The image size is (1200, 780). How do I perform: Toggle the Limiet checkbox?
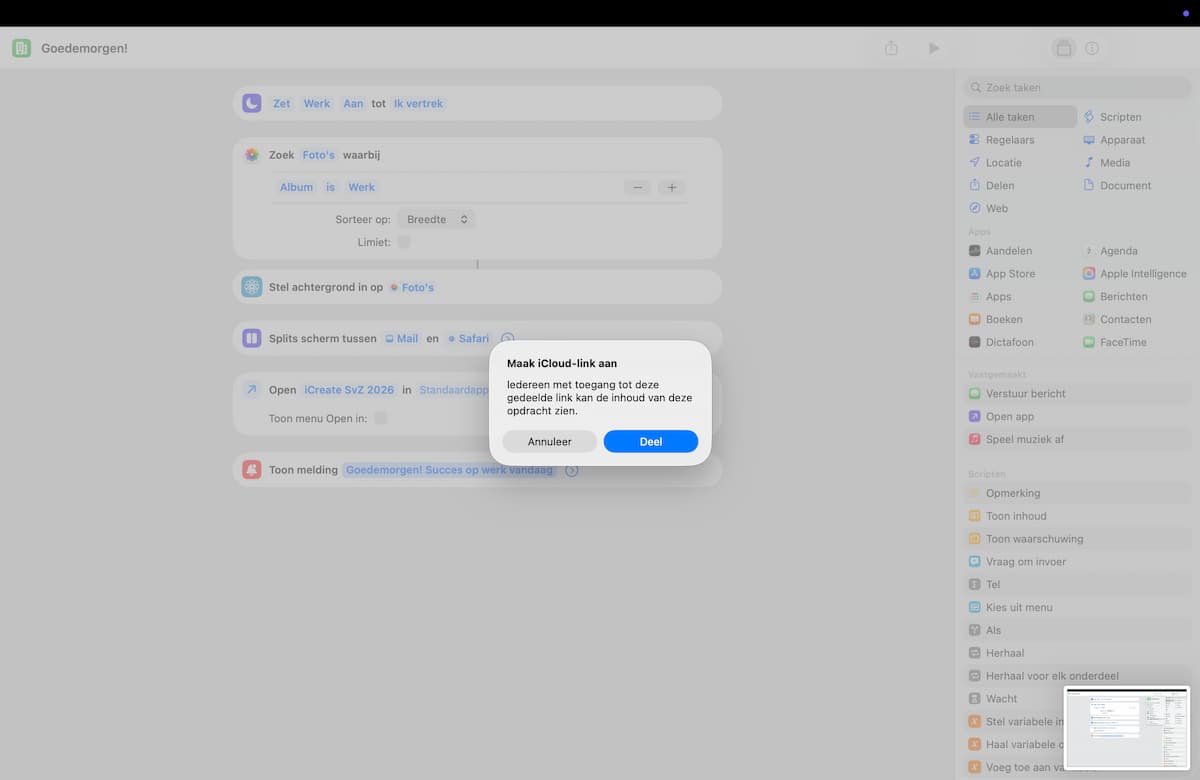(404, 242)
